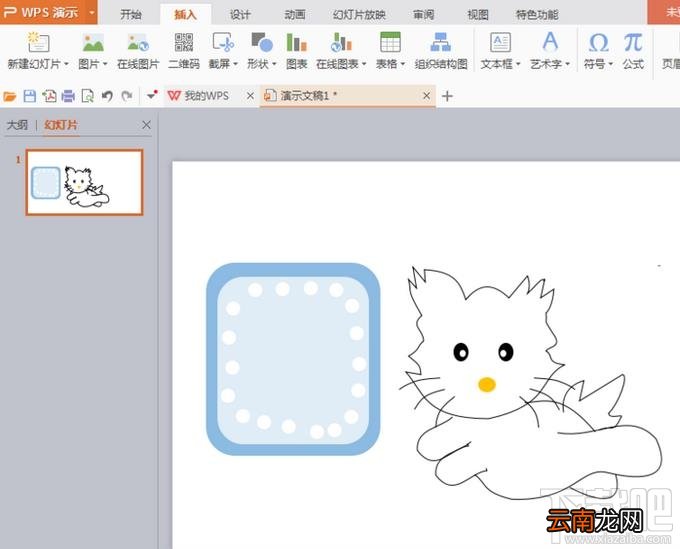680x549 pixels.
Task: Insert a formula (公式) icon
Action: tap(633, 51)
